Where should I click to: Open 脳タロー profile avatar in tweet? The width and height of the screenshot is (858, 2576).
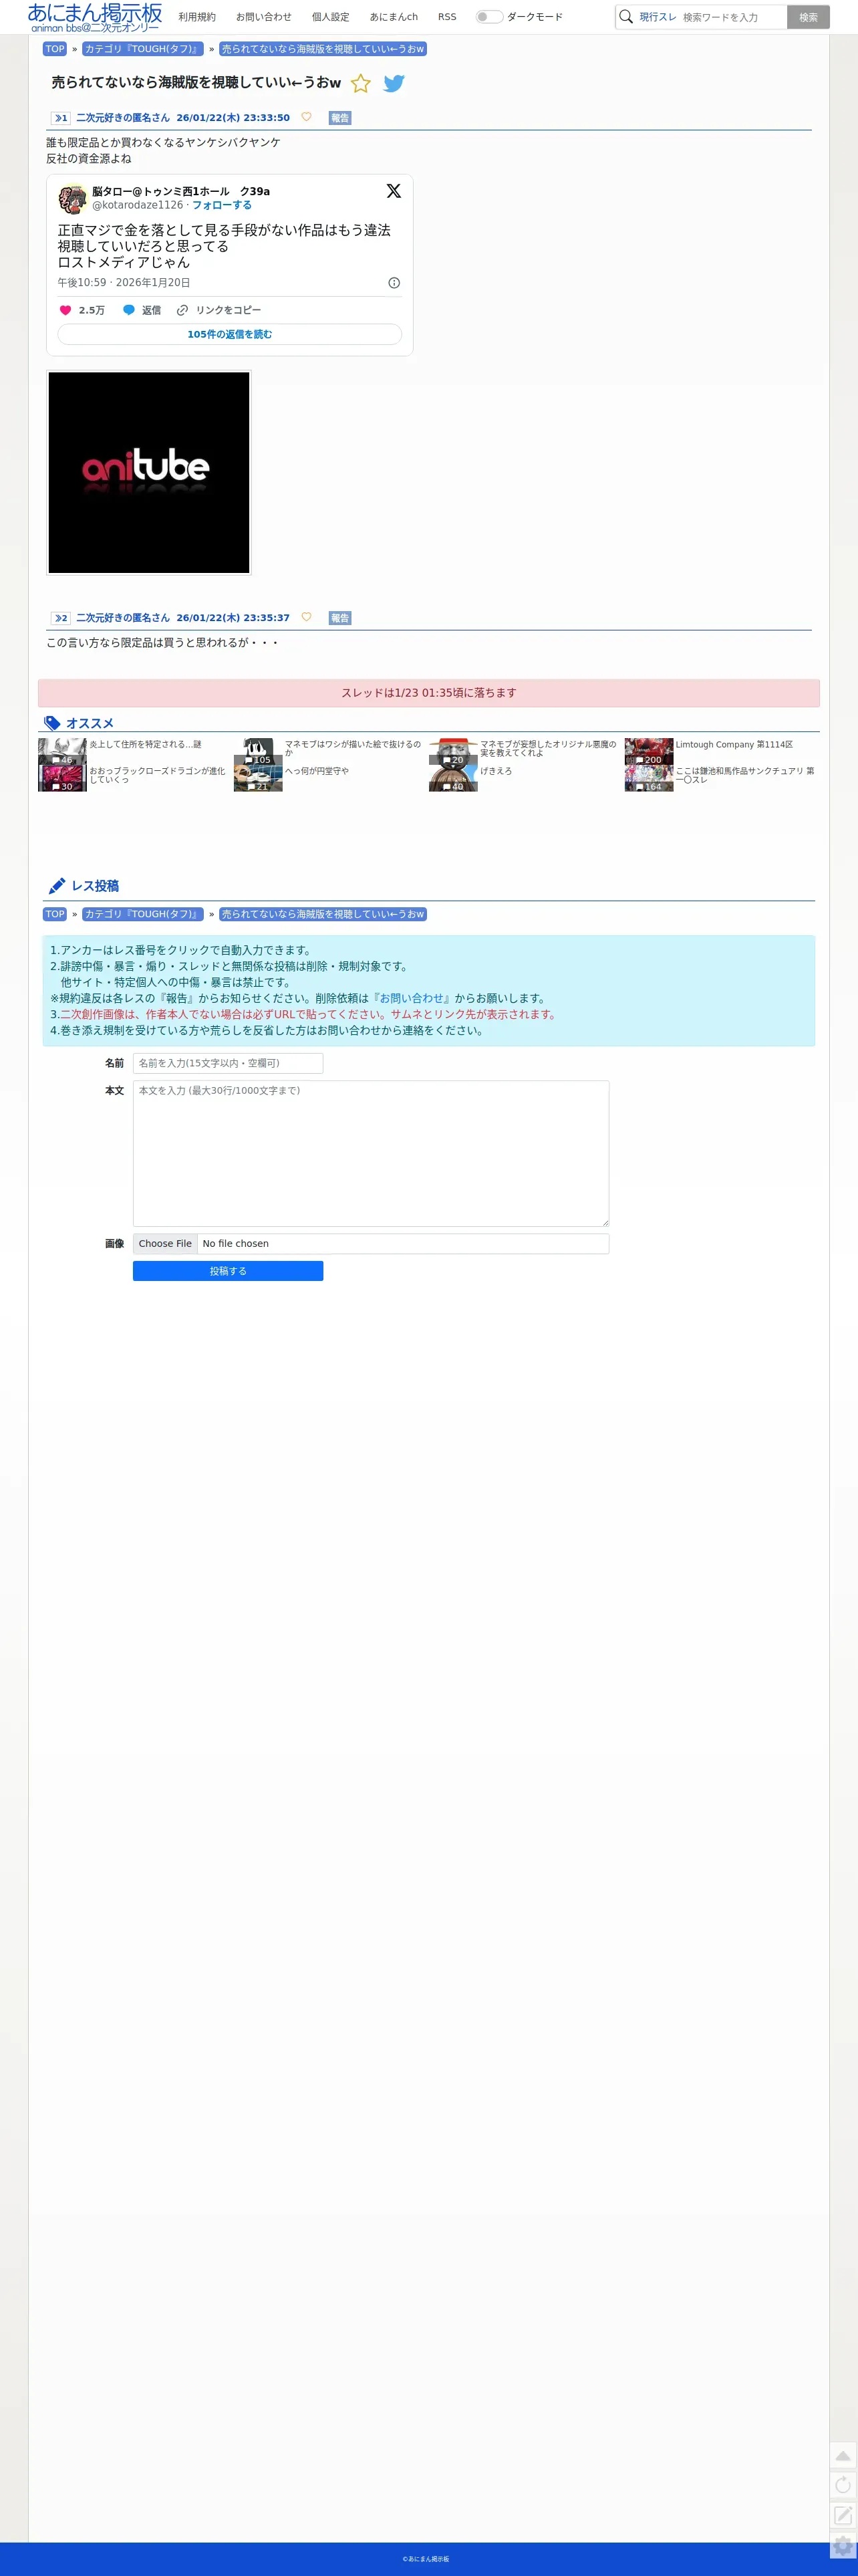[72, 198]
